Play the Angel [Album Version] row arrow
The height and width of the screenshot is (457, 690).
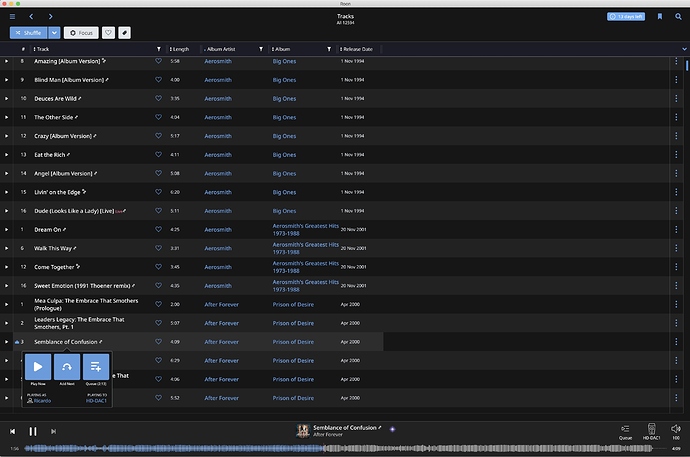[x=6, y=173]
